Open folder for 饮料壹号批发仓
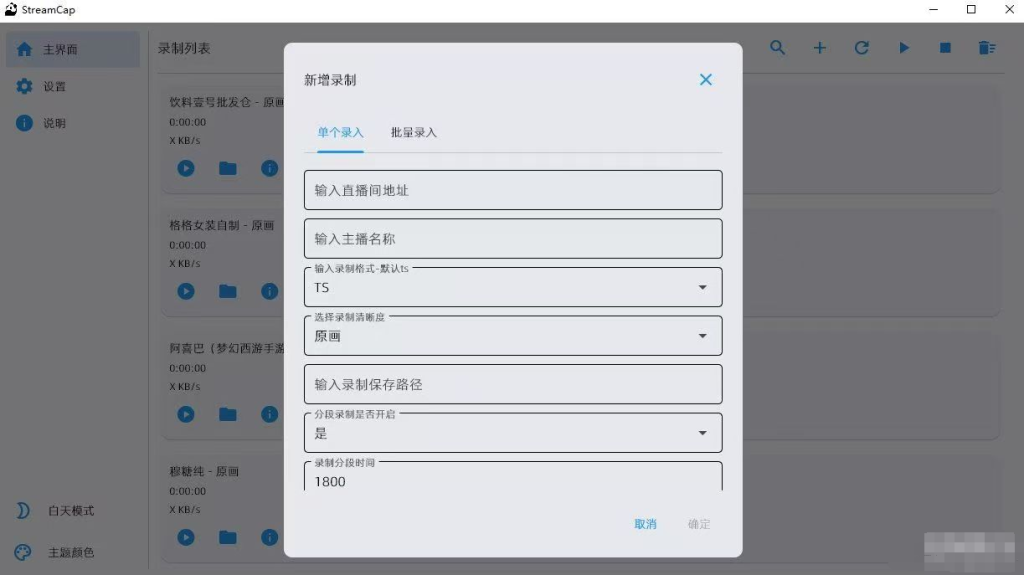Viewport: 1024px width, 575px height. point(227,169)
